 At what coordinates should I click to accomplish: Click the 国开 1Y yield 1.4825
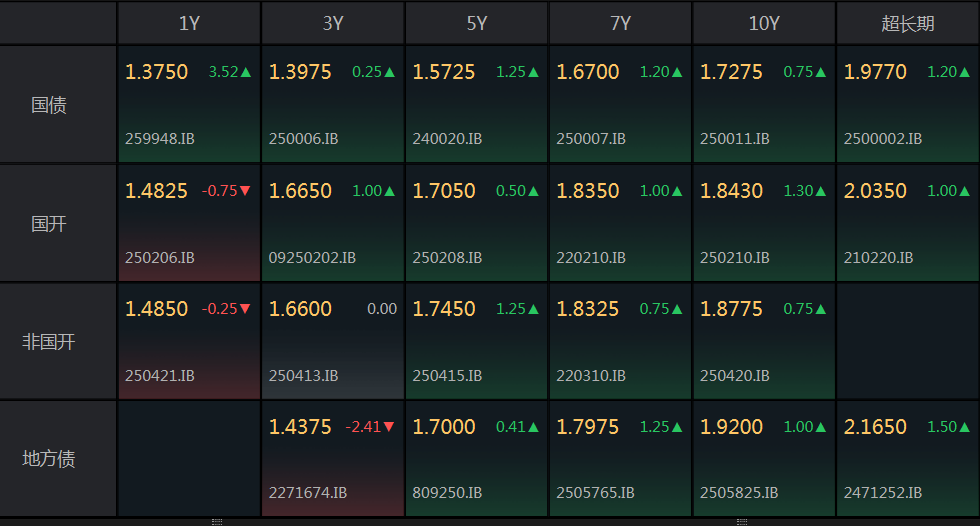pos(156,191)
